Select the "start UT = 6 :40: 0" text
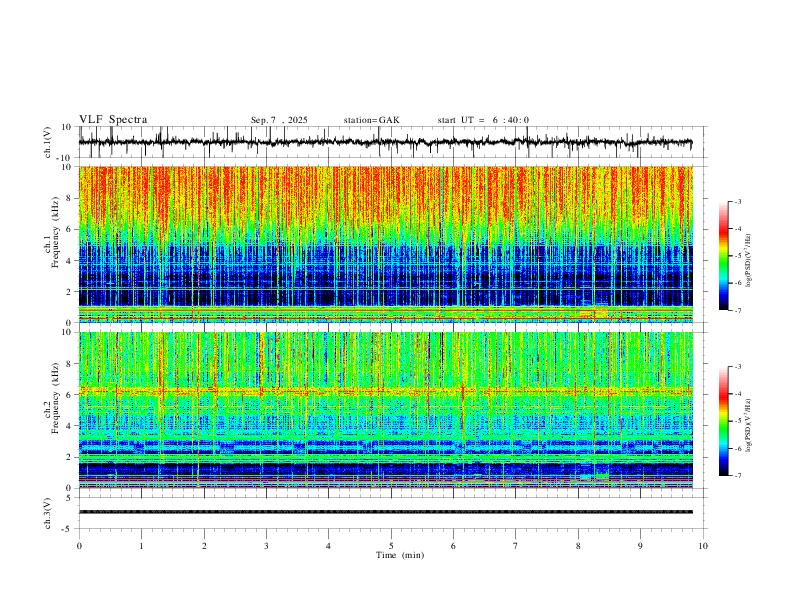 (483, 120)
